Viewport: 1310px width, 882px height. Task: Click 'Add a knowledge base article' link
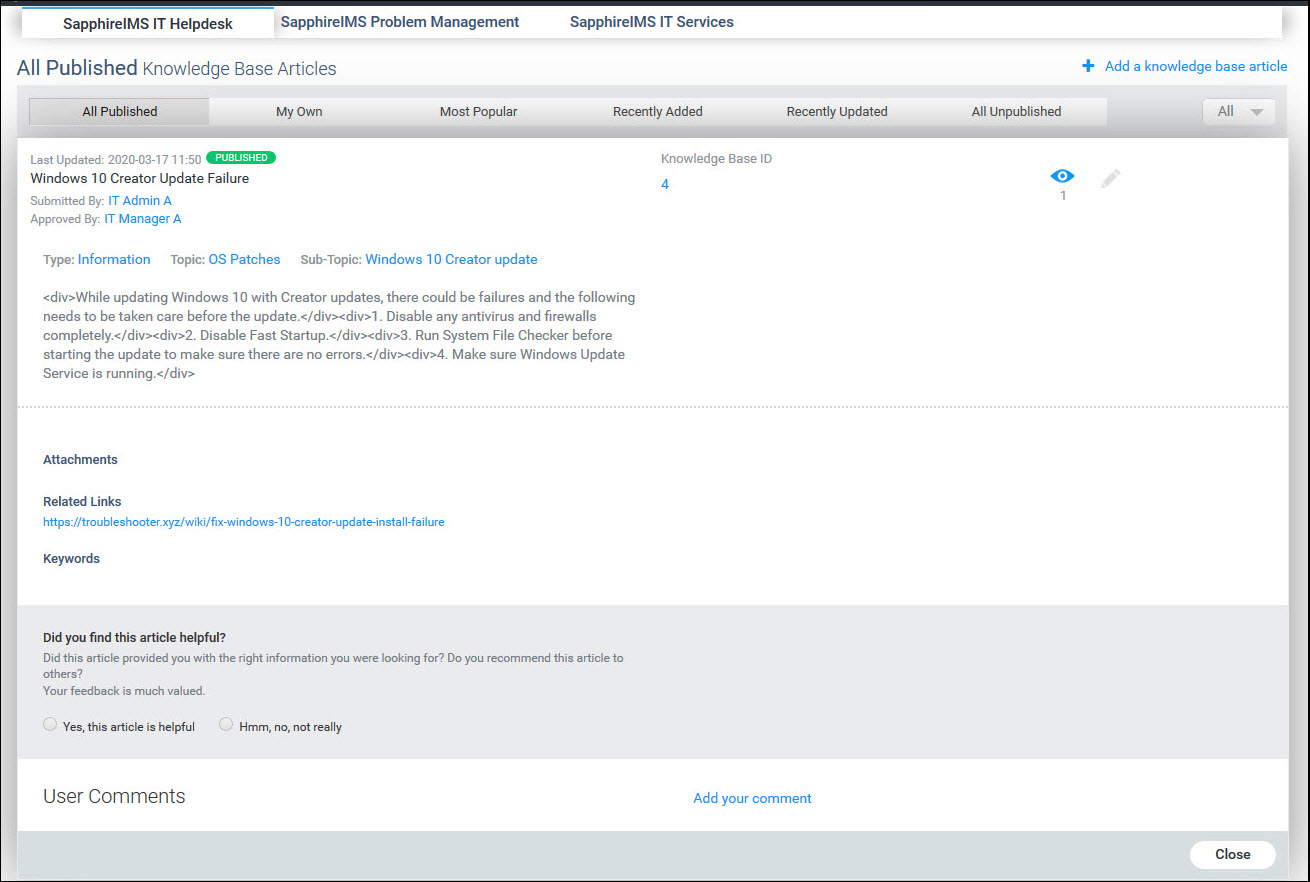tap(1196, 66)
